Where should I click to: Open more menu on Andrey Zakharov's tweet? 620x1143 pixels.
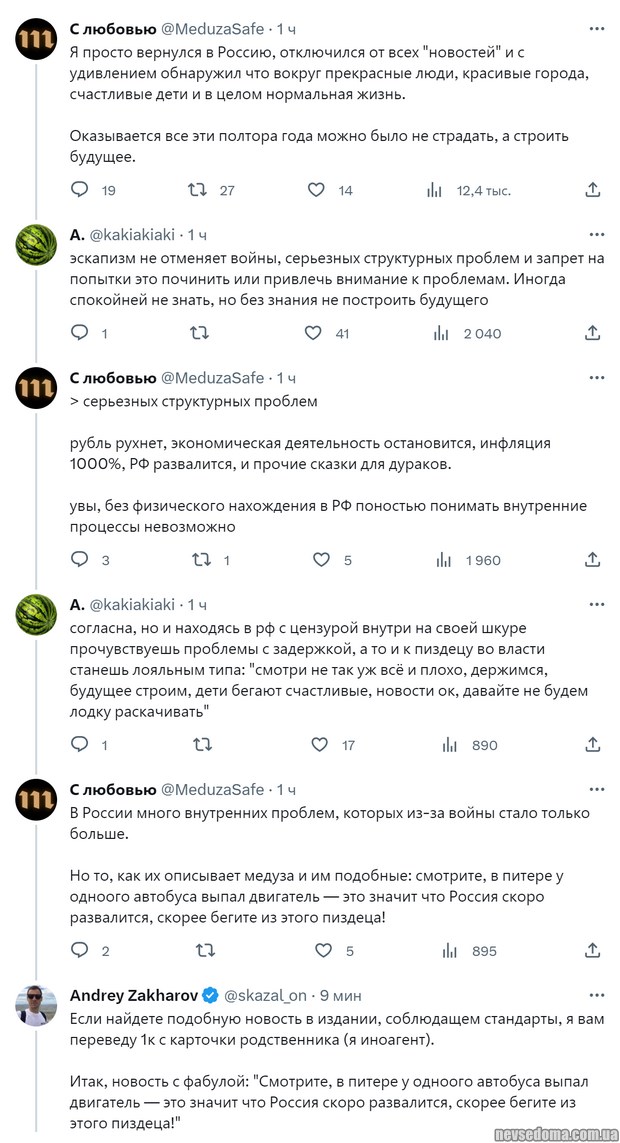(596, 996)
